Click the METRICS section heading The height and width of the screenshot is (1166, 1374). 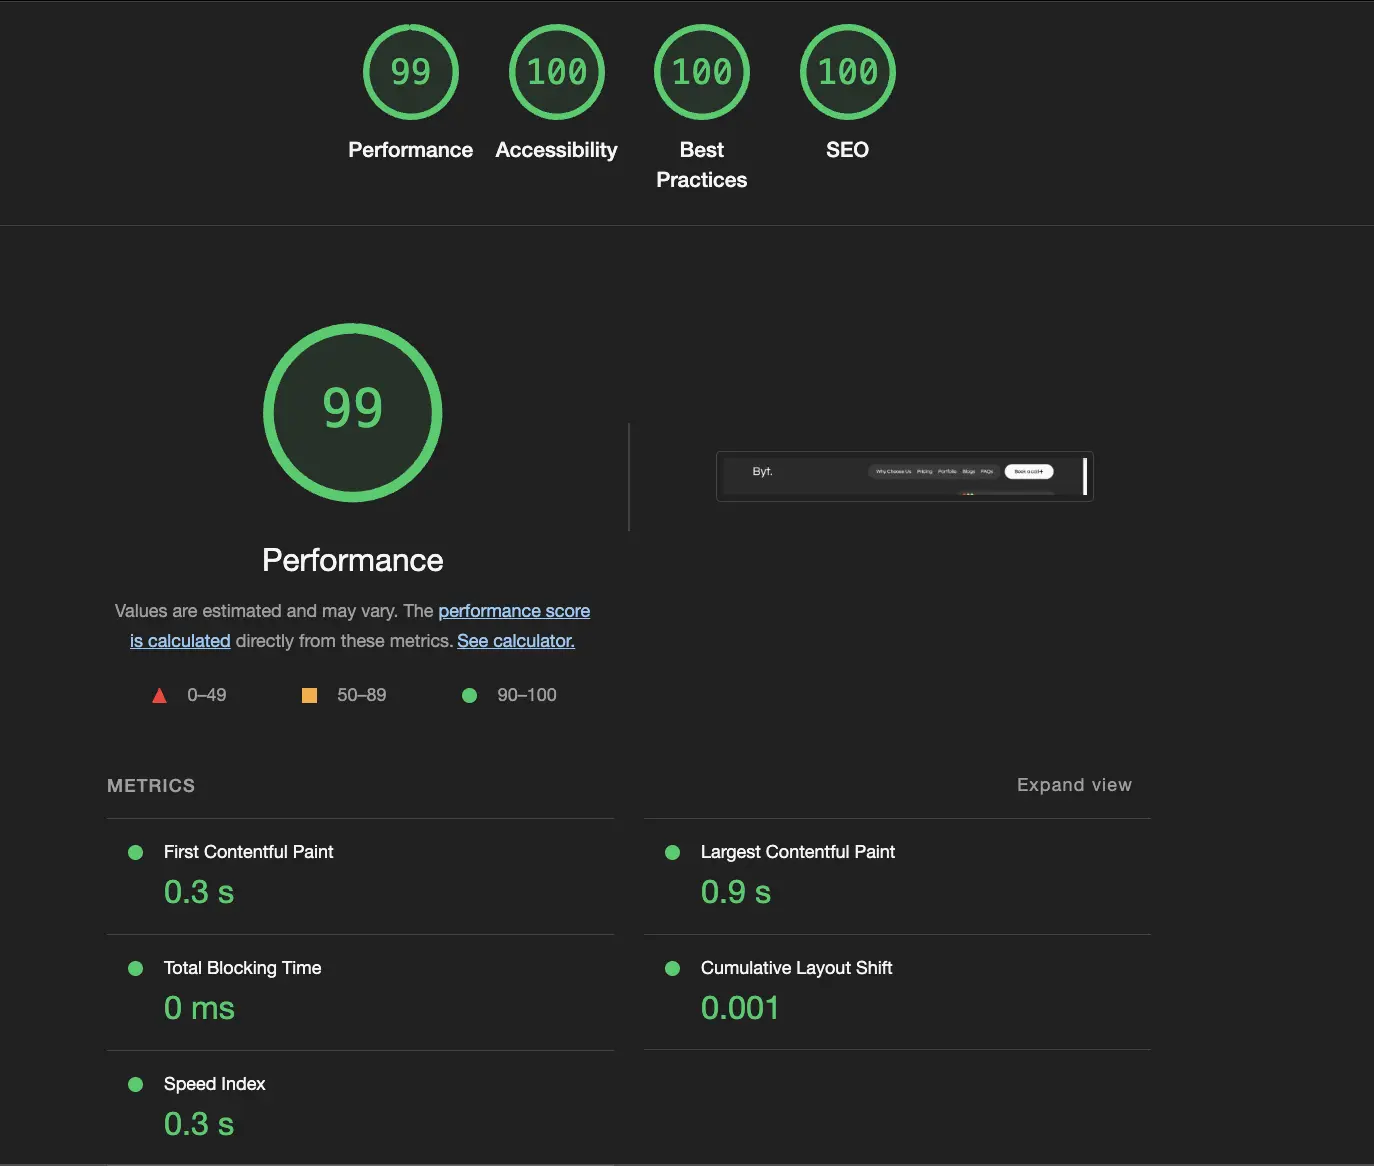[150, 786]
